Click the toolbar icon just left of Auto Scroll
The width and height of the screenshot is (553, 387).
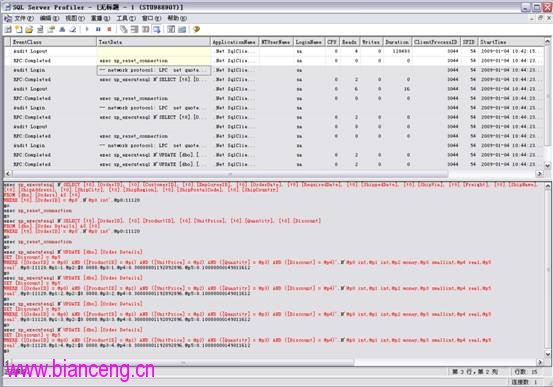pyautogui.click(x=145, y=29)
